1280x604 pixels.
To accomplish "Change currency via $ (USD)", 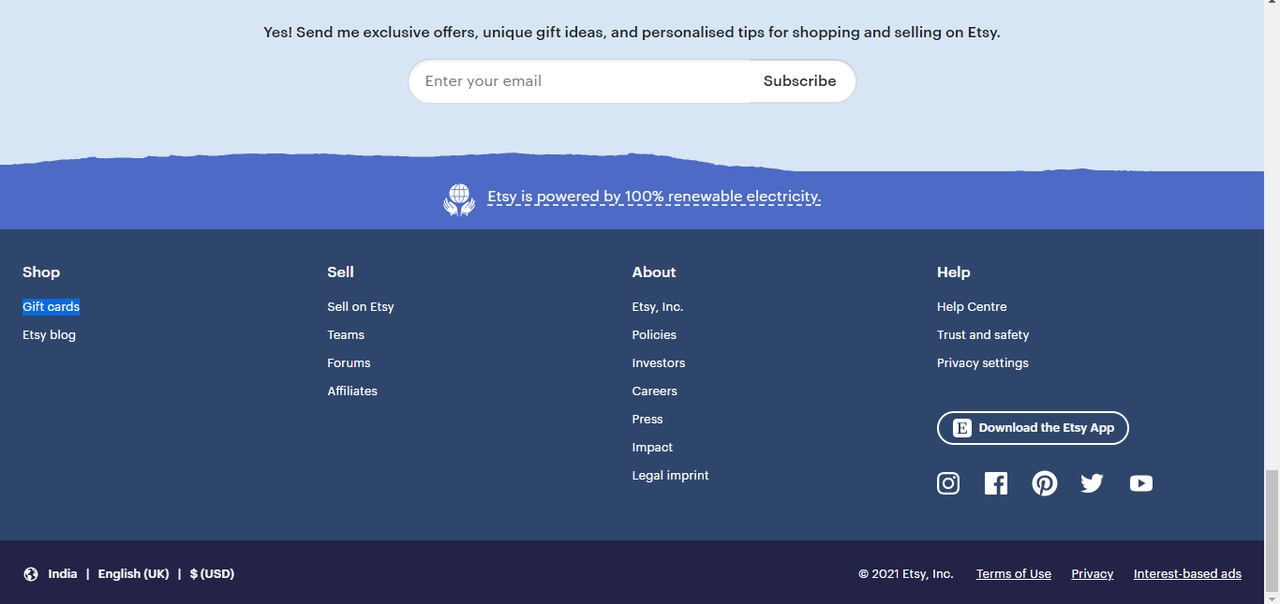I will tap(212, 574).
